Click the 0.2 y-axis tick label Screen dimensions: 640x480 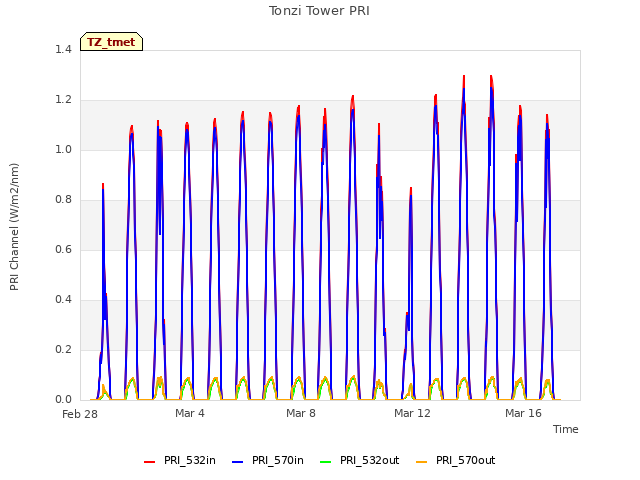coord(63,349)
